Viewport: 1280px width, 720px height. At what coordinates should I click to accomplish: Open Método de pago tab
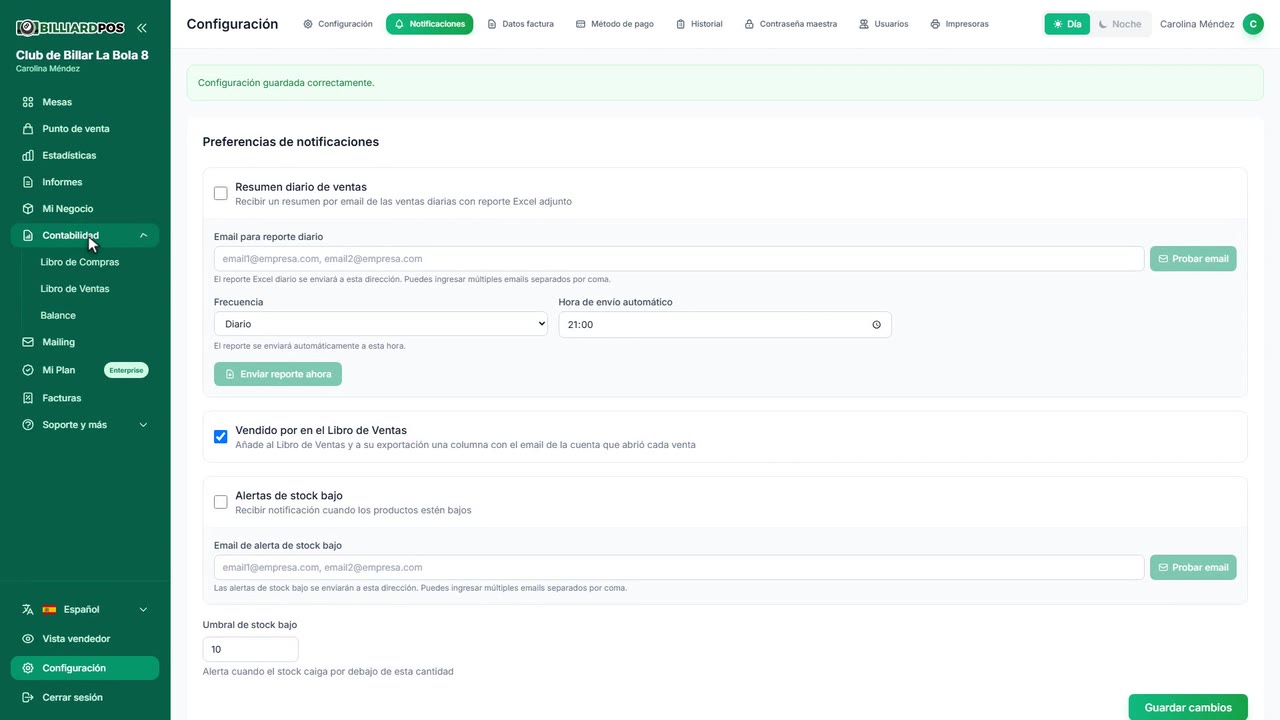[615, 24]
